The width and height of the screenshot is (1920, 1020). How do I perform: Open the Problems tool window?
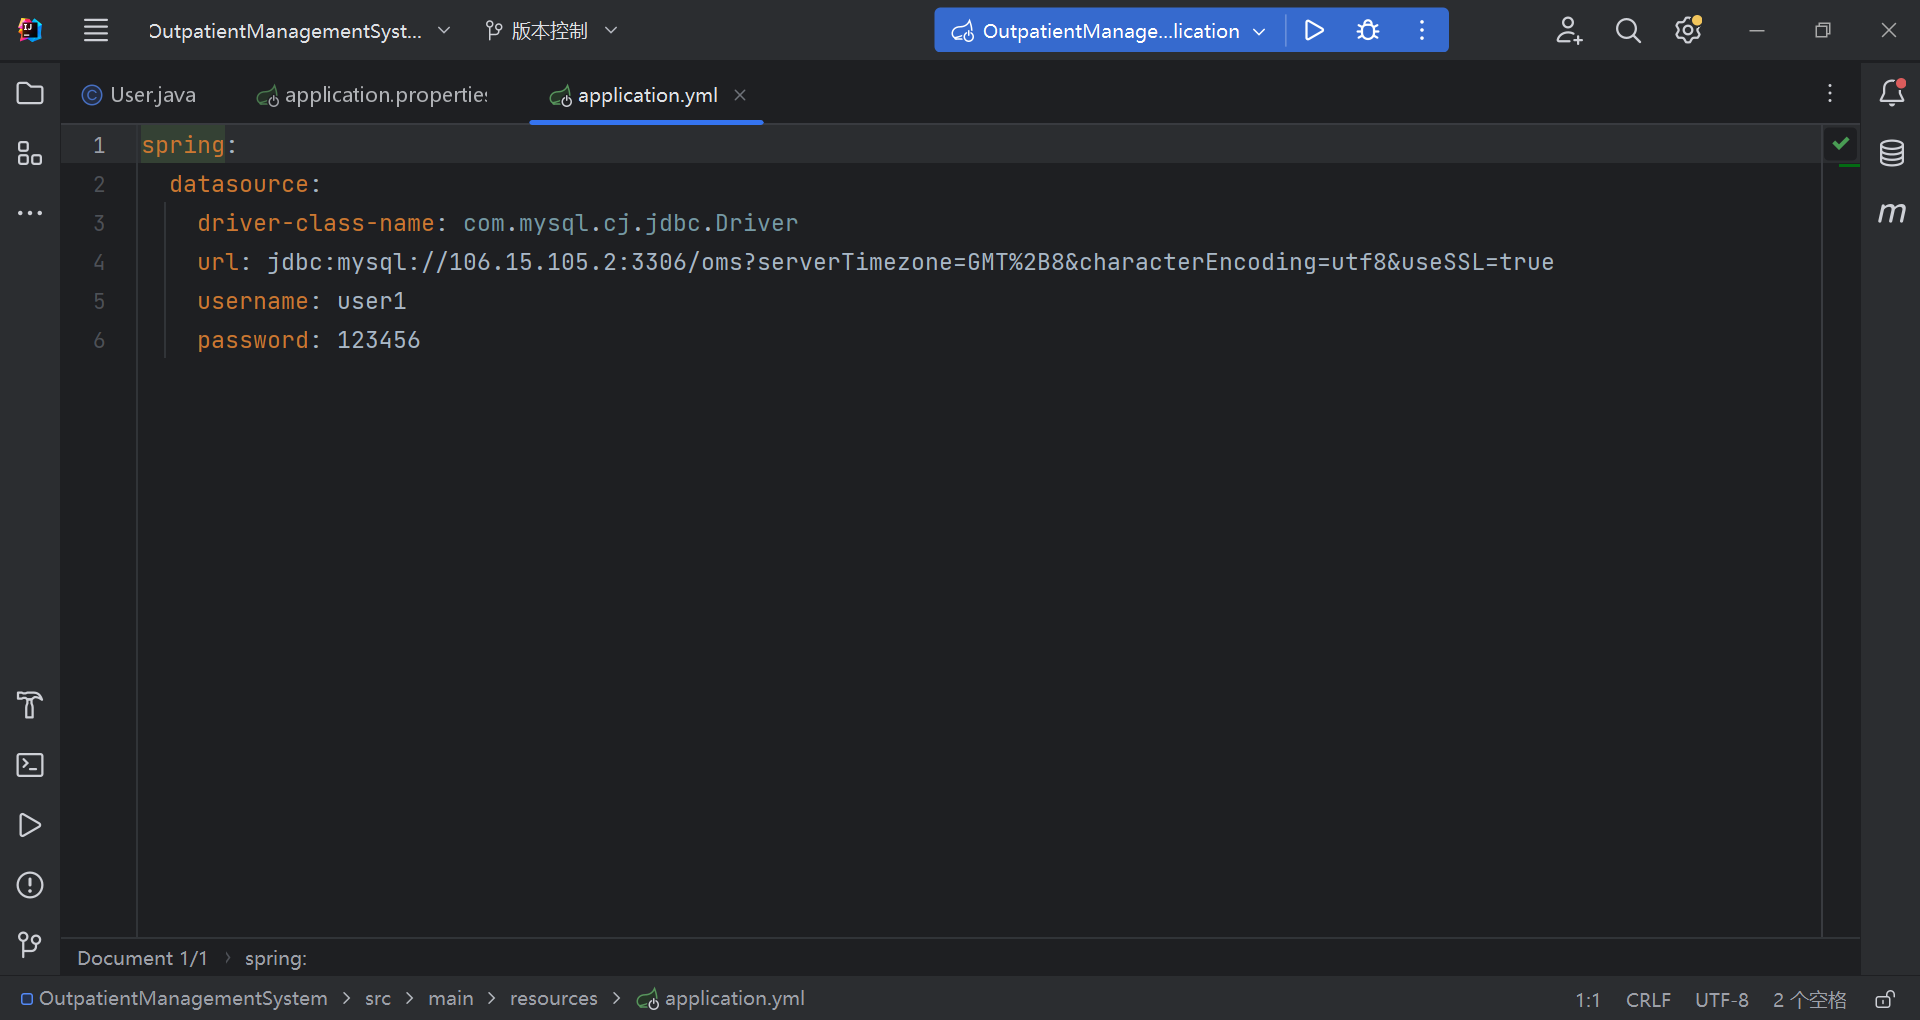click(30, 885)
